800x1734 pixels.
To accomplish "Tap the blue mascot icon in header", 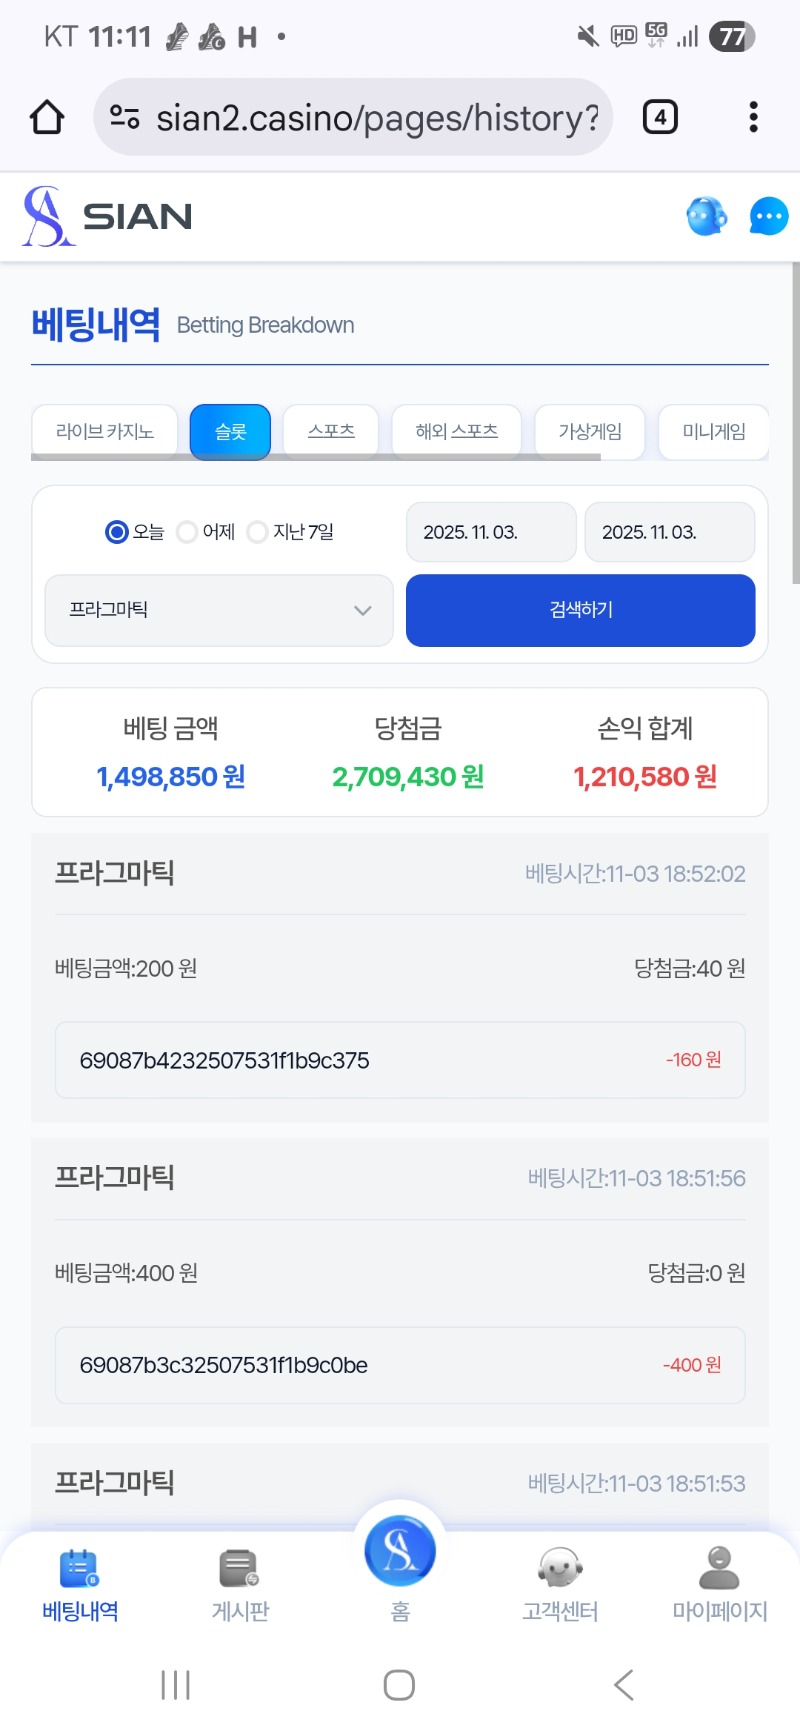I will [x=706, y=216].
